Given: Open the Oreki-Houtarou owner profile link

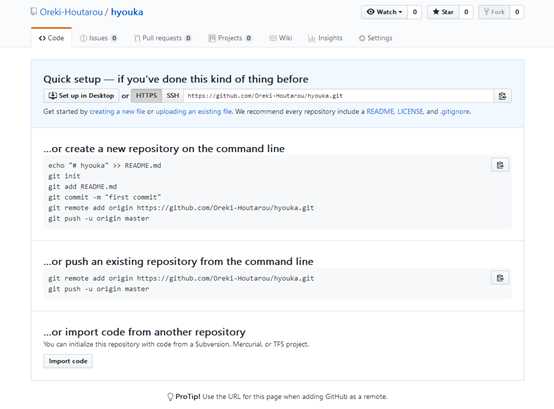Looking at the screenshot, I should point(71,12).
